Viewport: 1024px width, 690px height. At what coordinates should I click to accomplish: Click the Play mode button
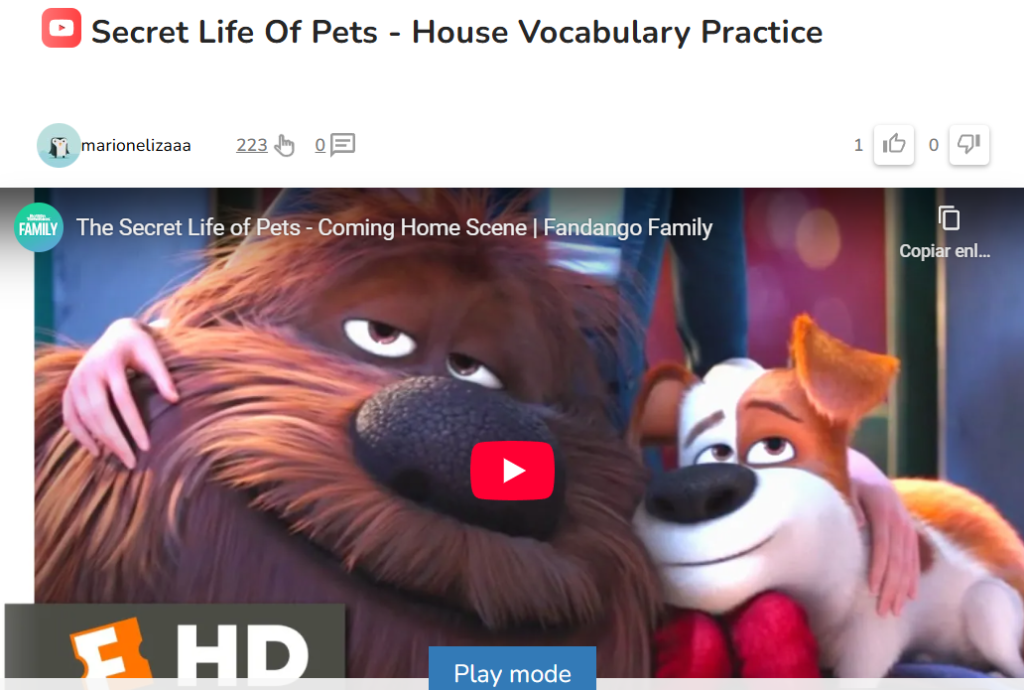[513, 668]
